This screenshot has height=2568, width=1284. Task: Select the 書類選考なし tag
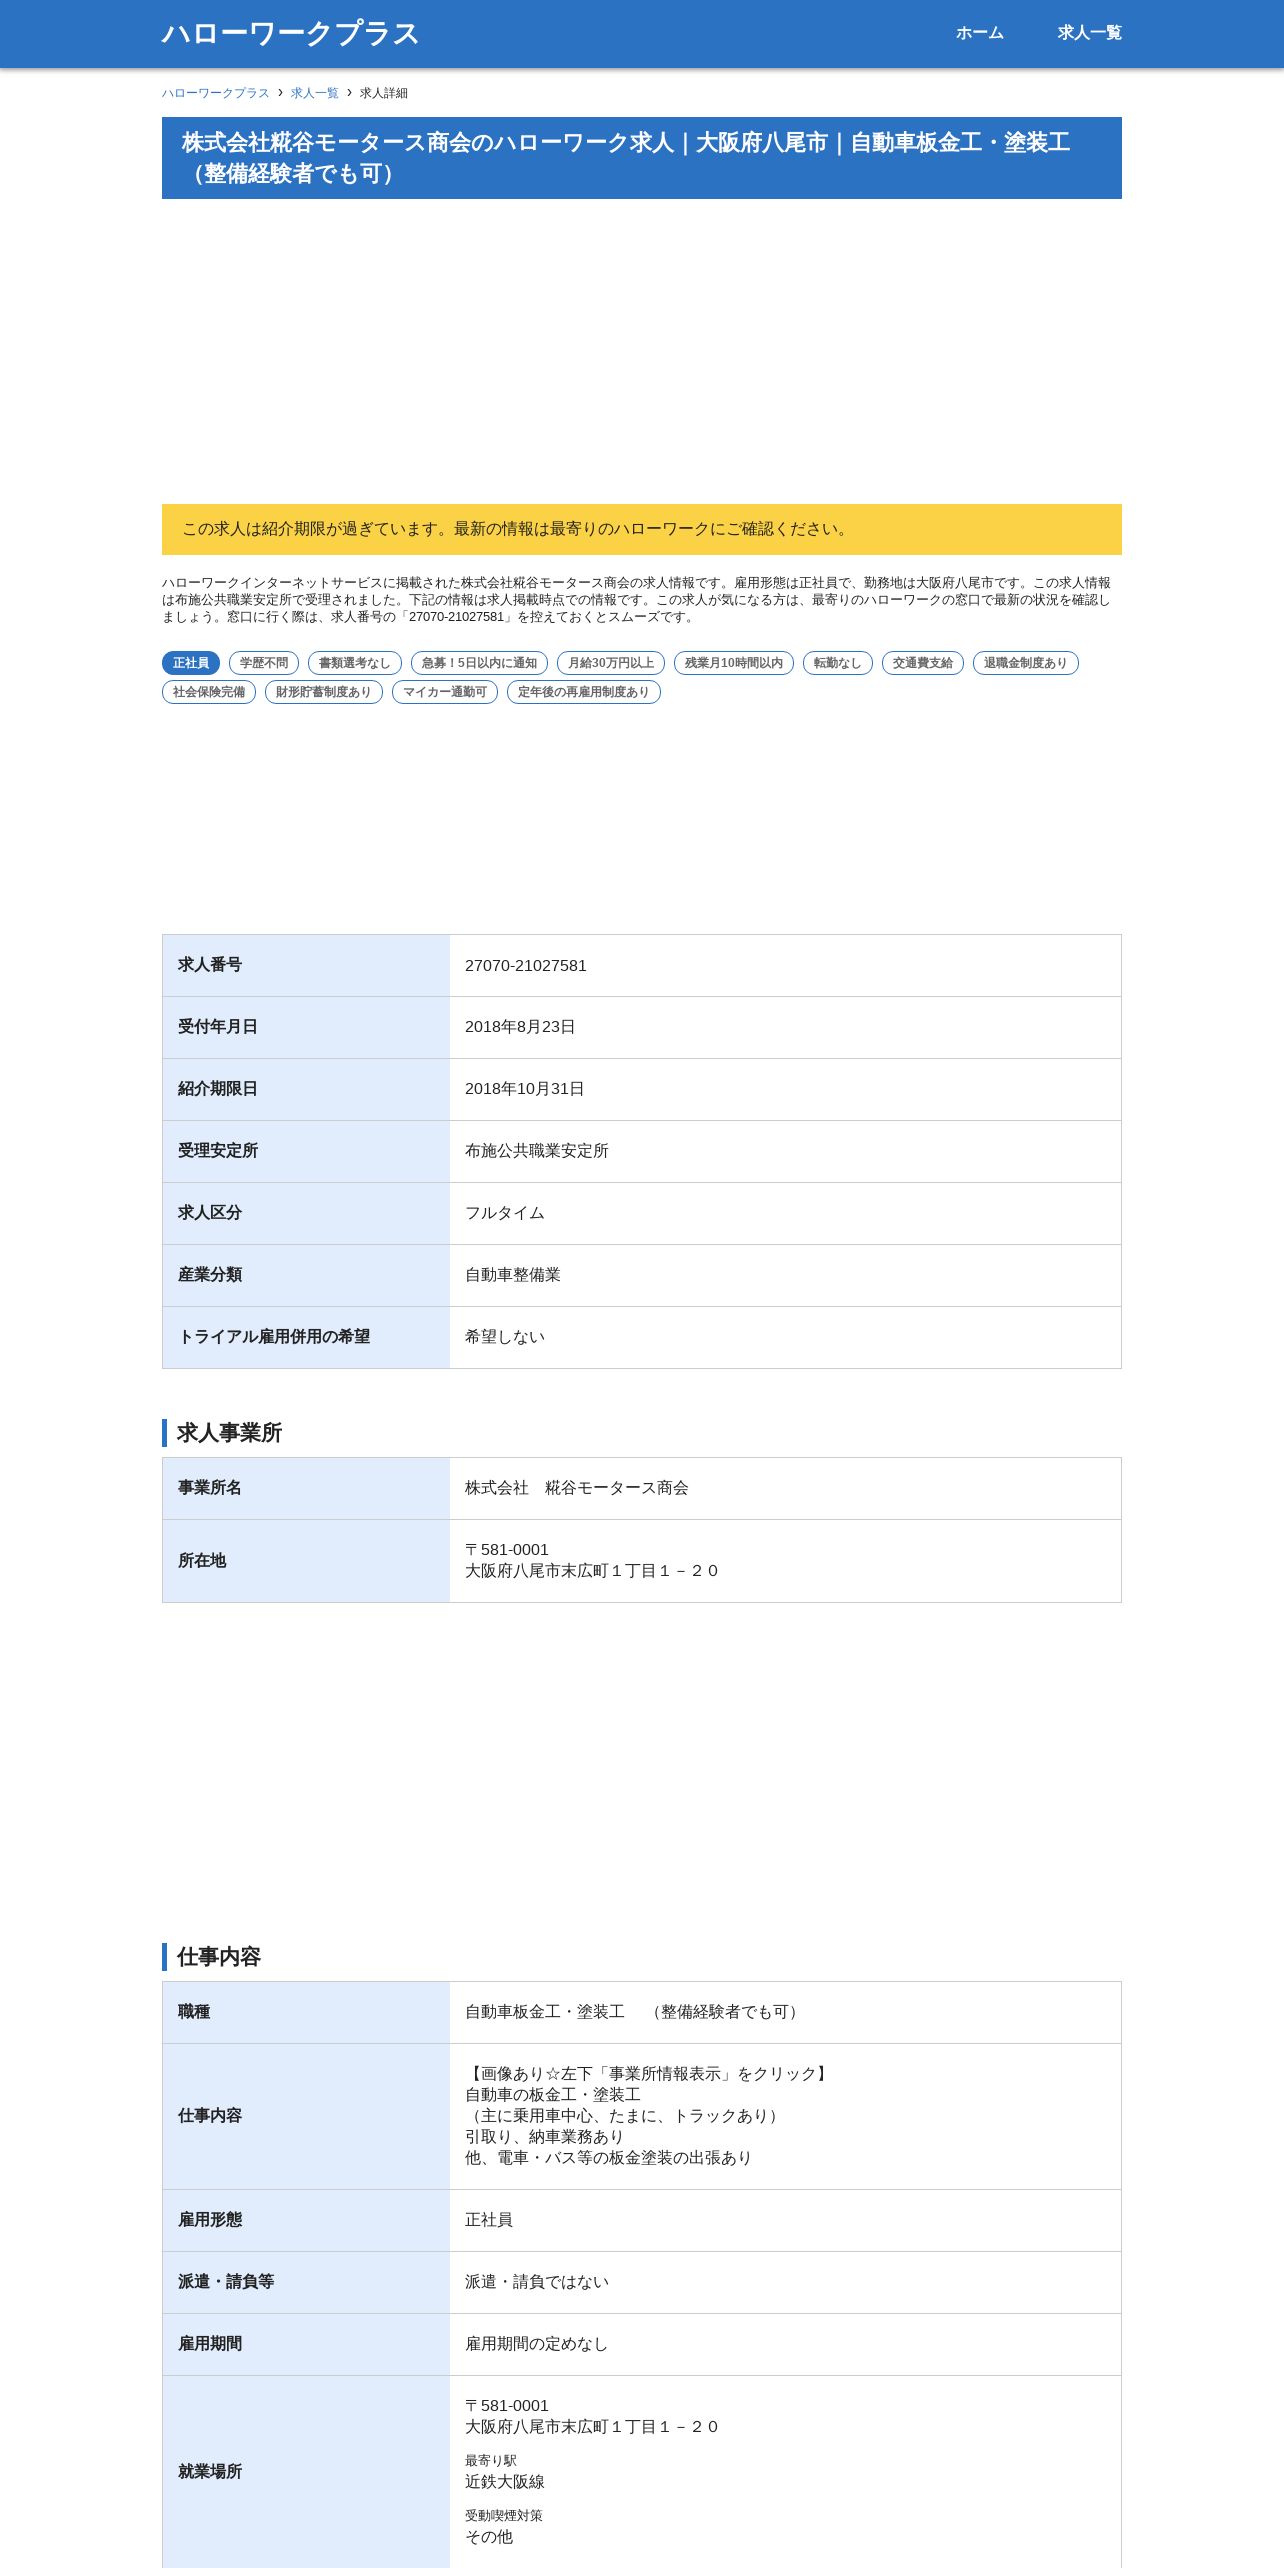point(355,663)
